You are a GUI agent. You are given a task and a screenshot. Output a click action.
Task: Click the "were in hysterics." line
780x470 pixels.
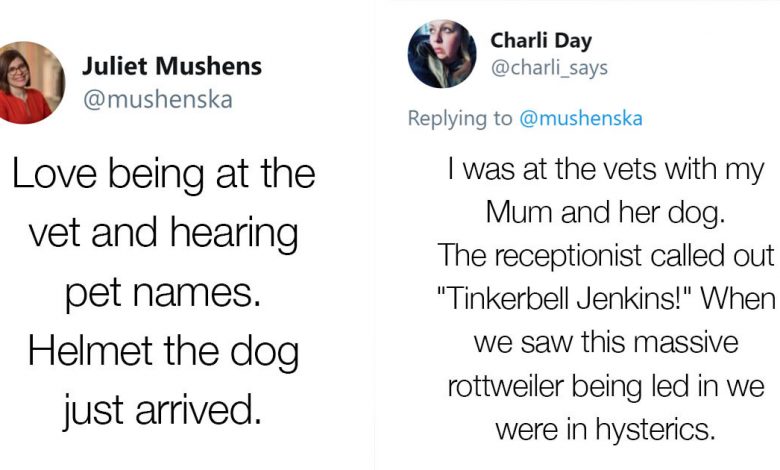pos(605,429)
